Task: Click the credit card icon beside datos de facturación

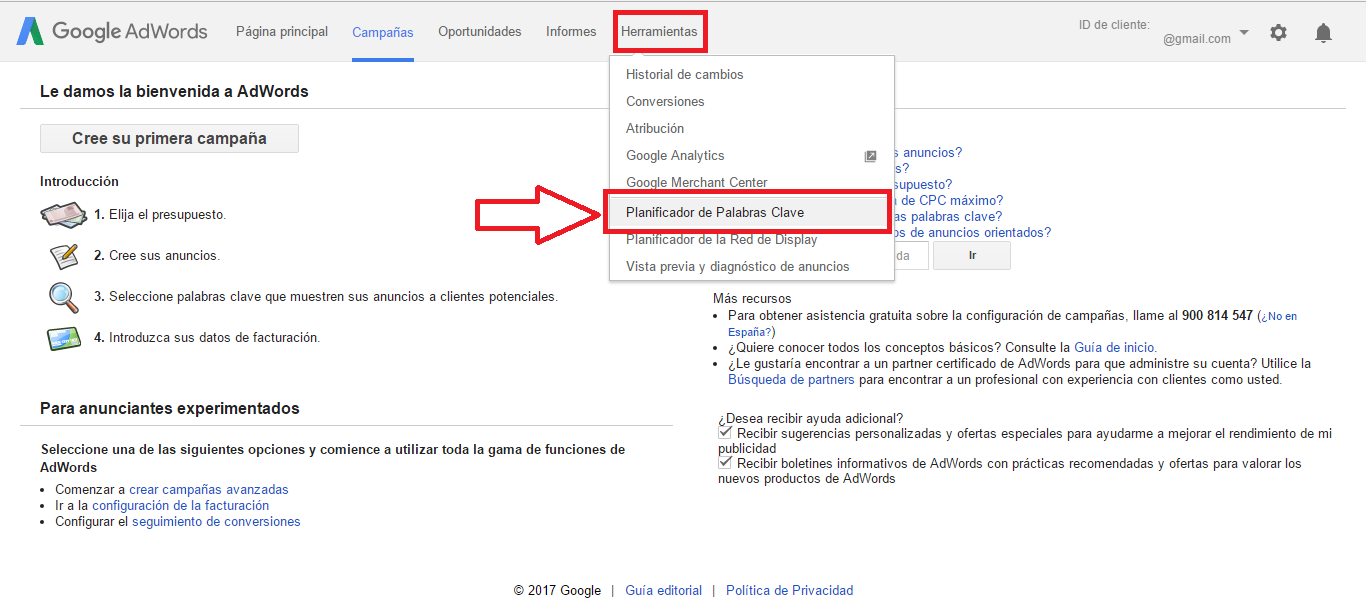Action: tap(64, 338)
